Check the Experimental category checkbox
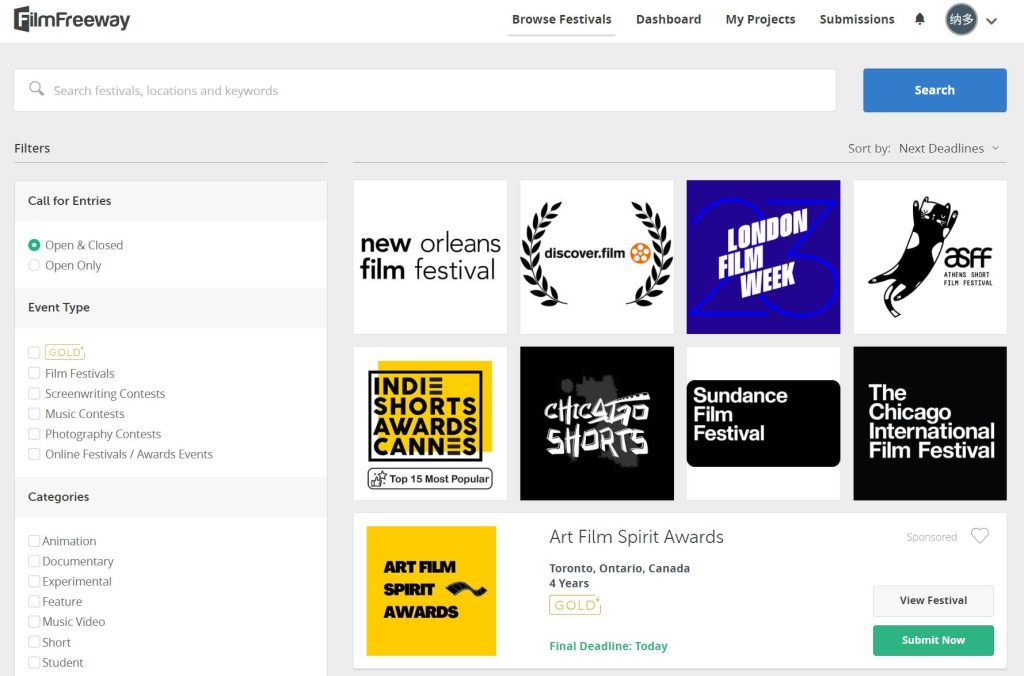1024x676 pixels. coord(34,581)
